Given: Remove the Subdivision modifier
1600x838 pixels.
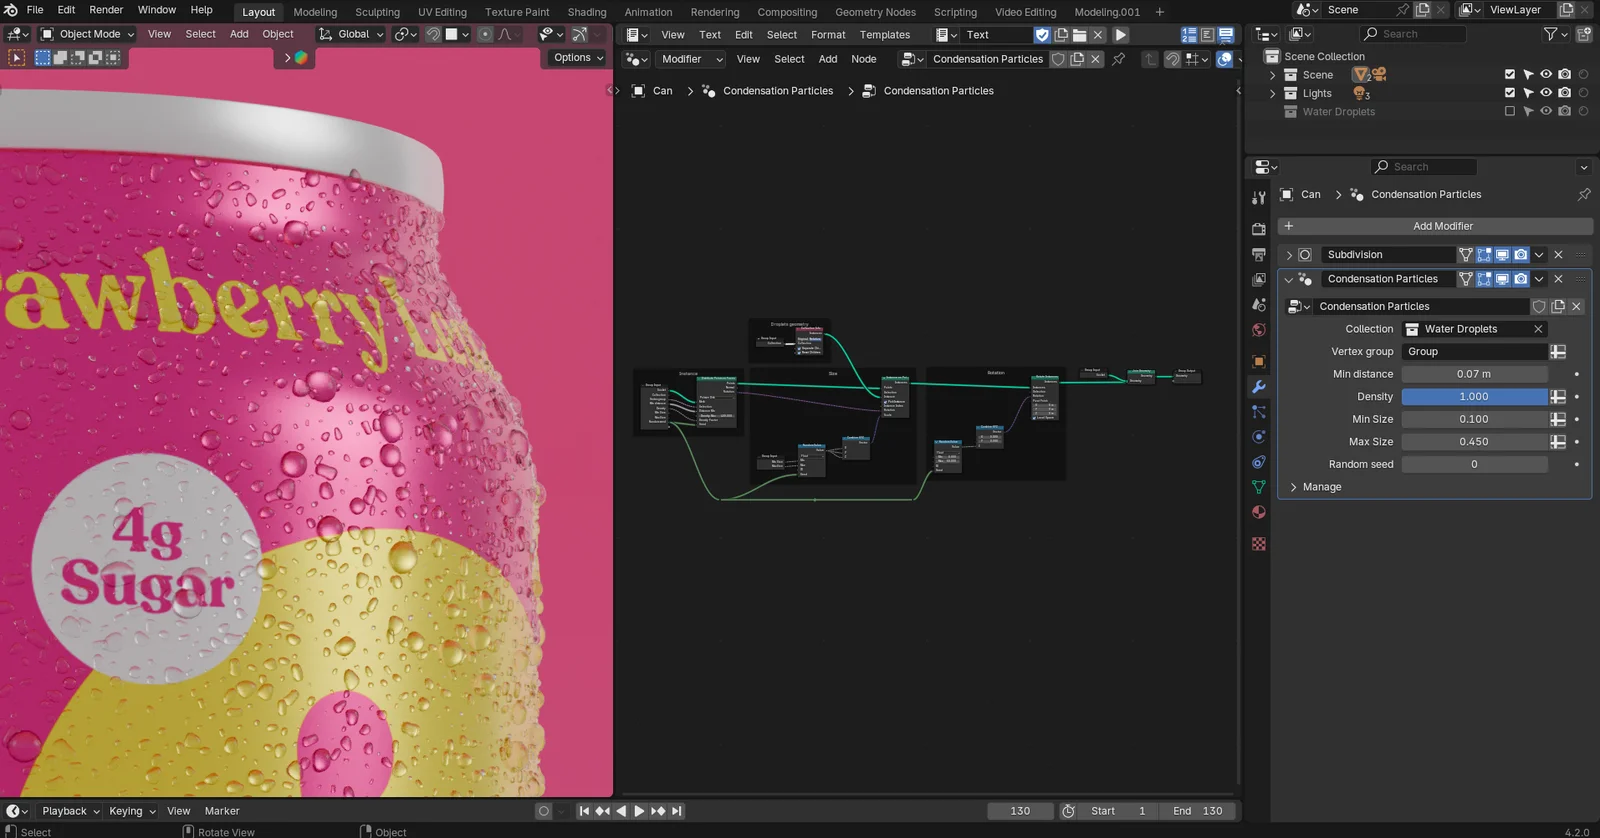Looking at the screenshot, I should [1558, 255].
